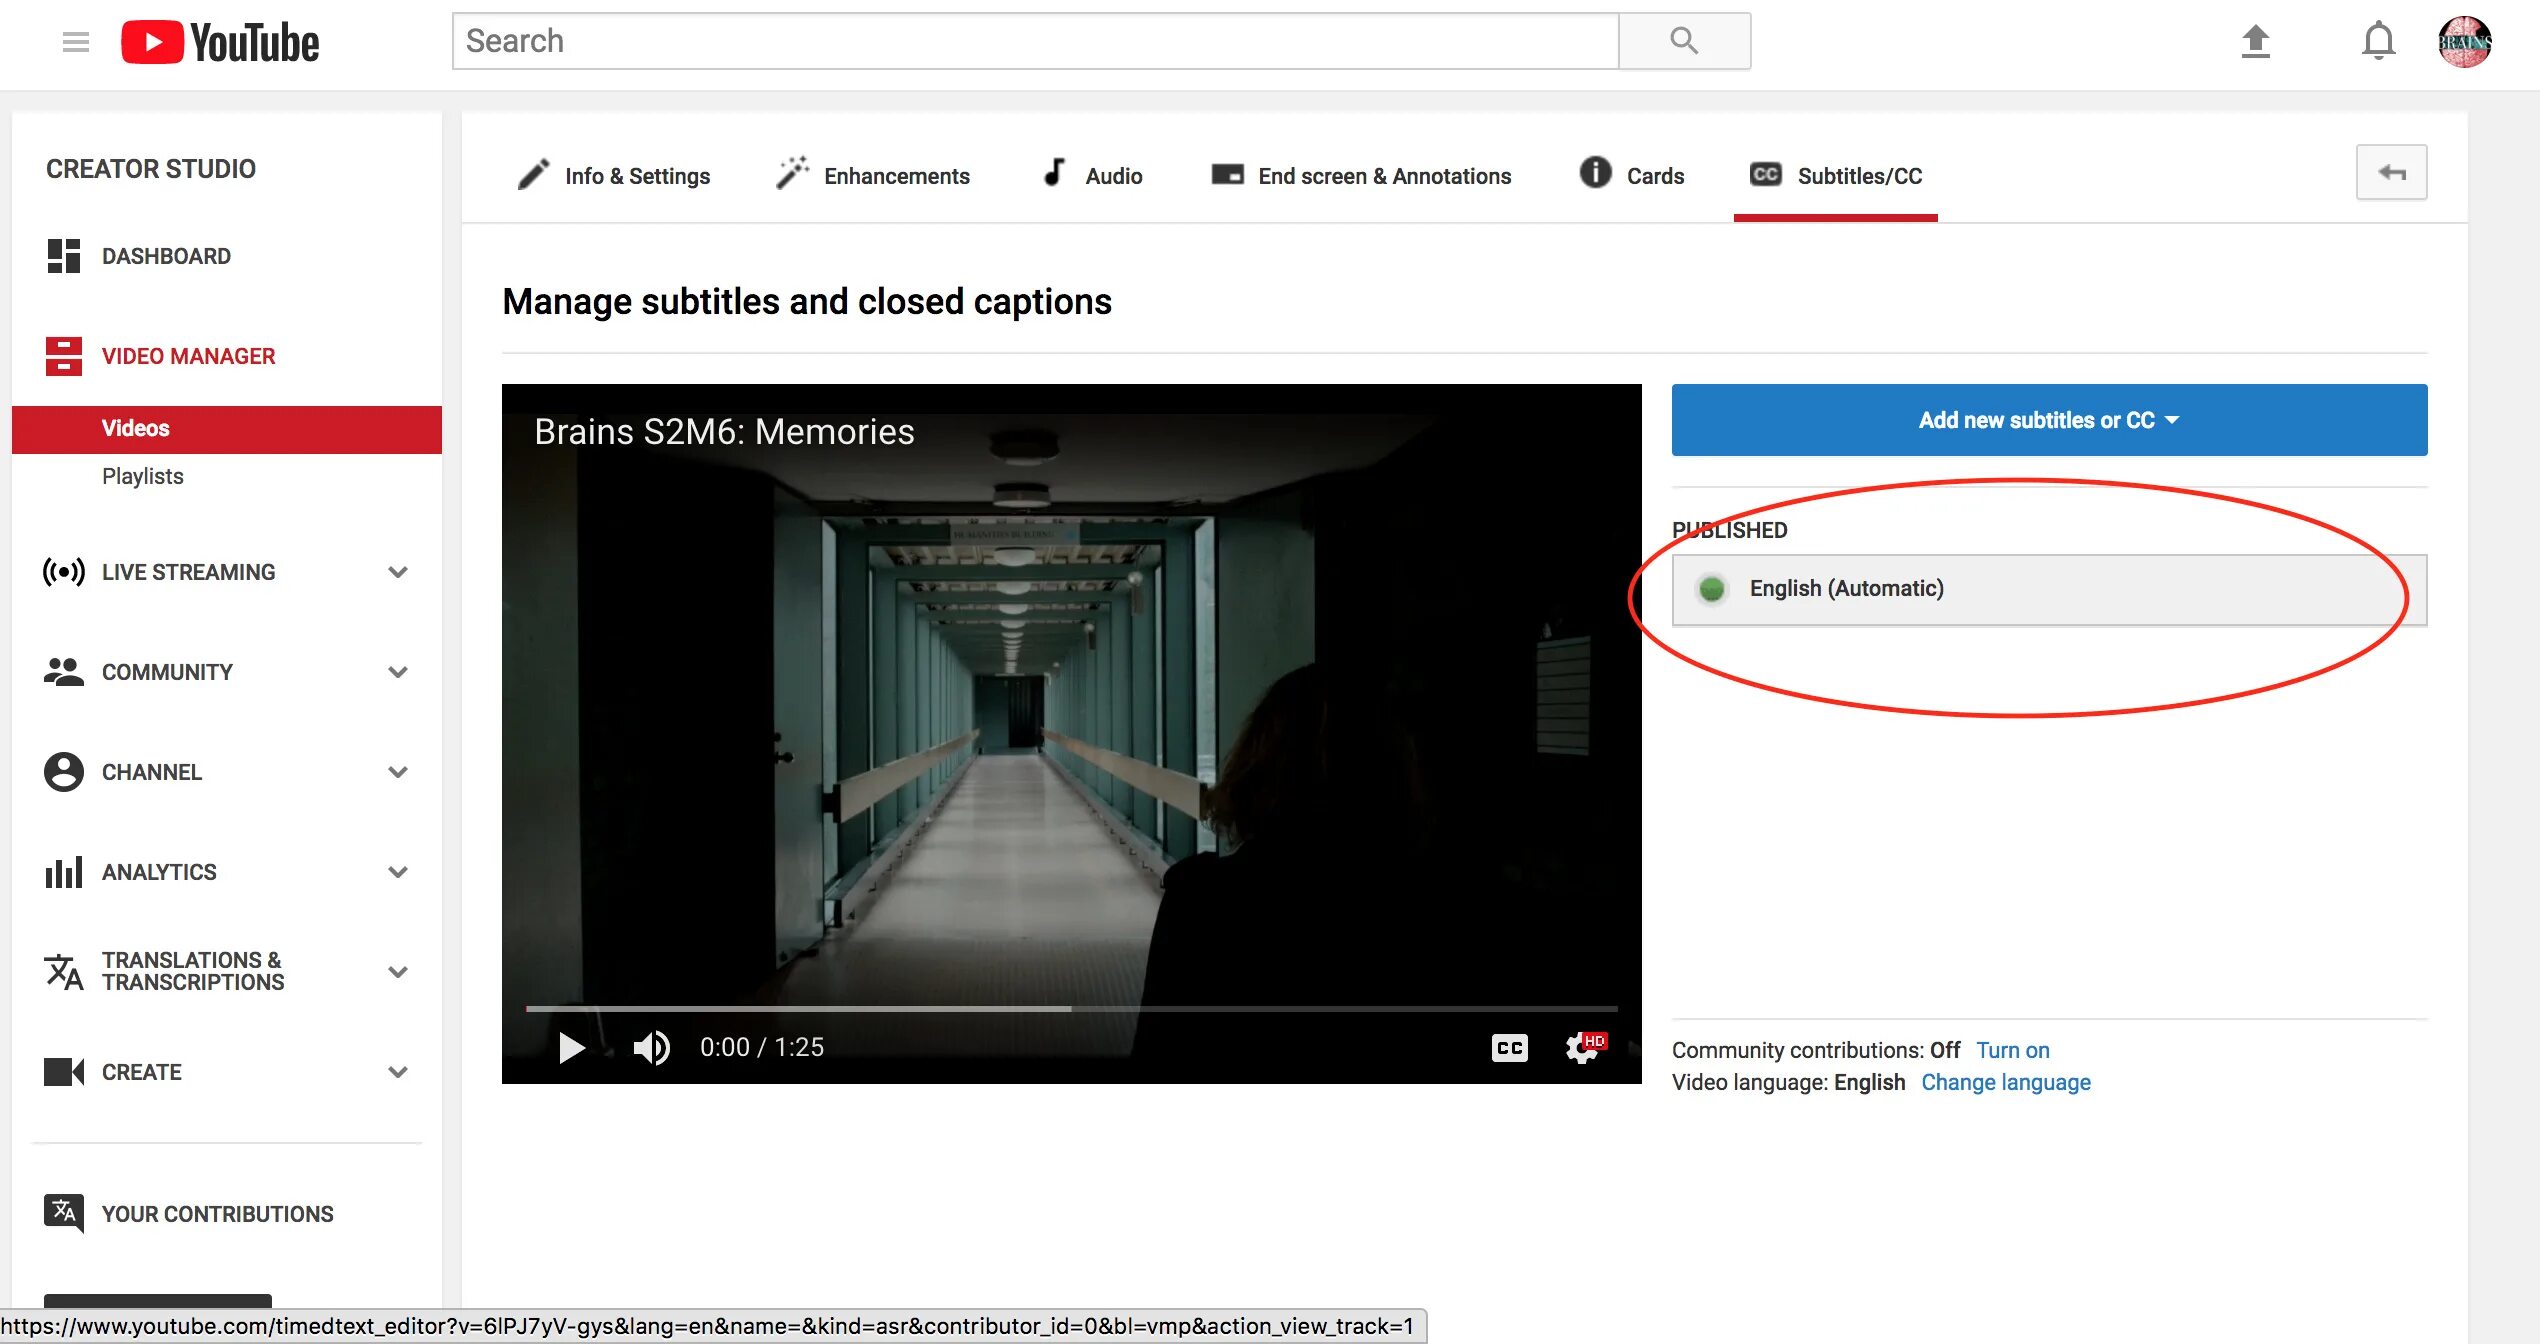
Task: Click the End Screen & Annotations icon
Action: point(1228,175)
